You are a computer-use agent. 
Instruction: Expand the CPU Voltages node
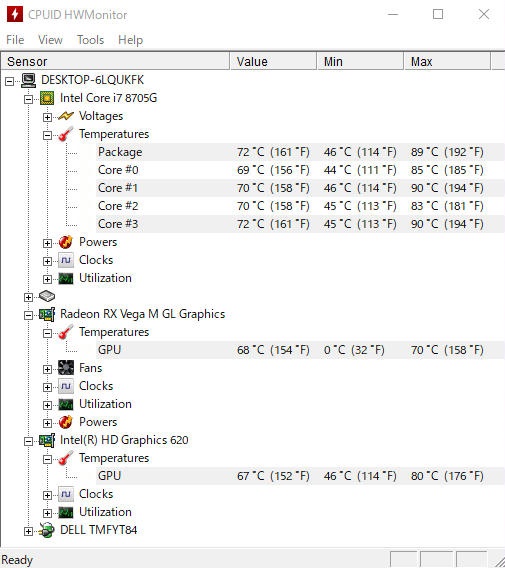point(47,117)
